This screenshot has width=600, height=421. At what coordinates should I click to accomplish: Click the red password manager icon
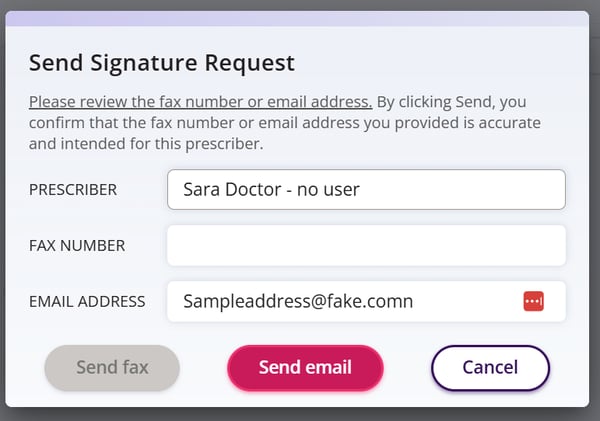[x=533, y=301]
